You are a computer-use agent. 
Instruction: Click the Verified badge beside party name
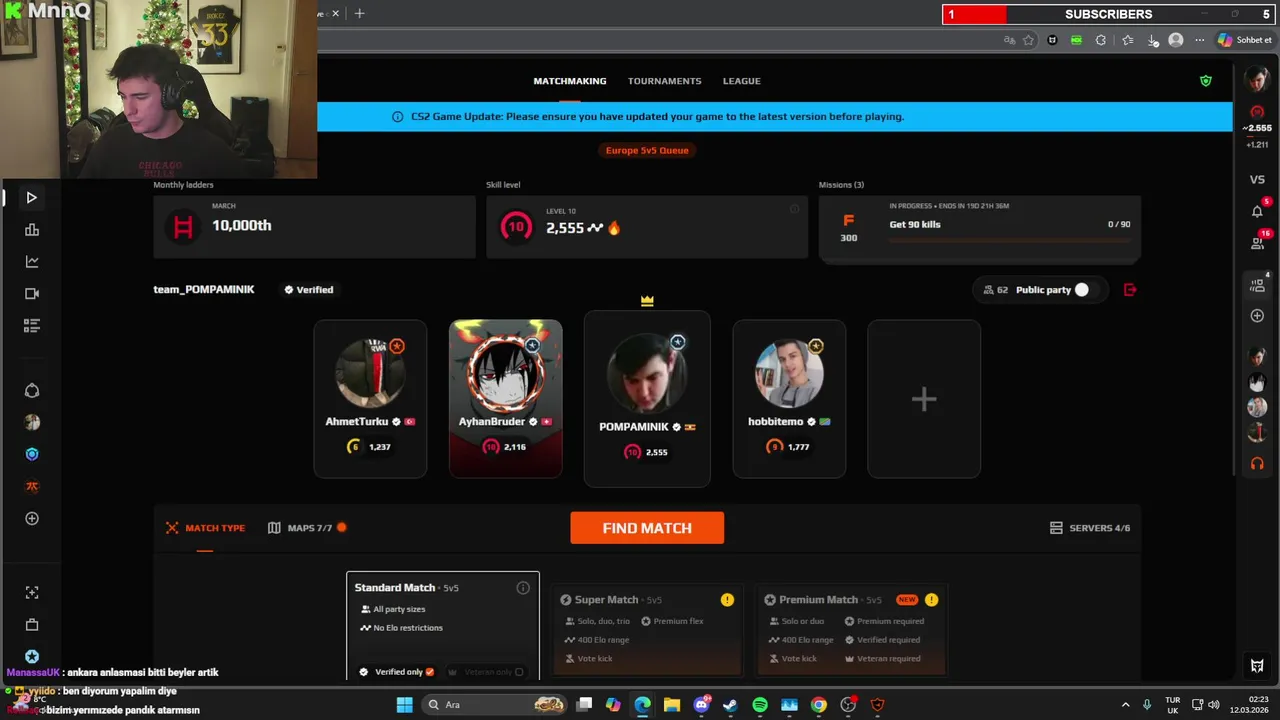coord(308,290)
